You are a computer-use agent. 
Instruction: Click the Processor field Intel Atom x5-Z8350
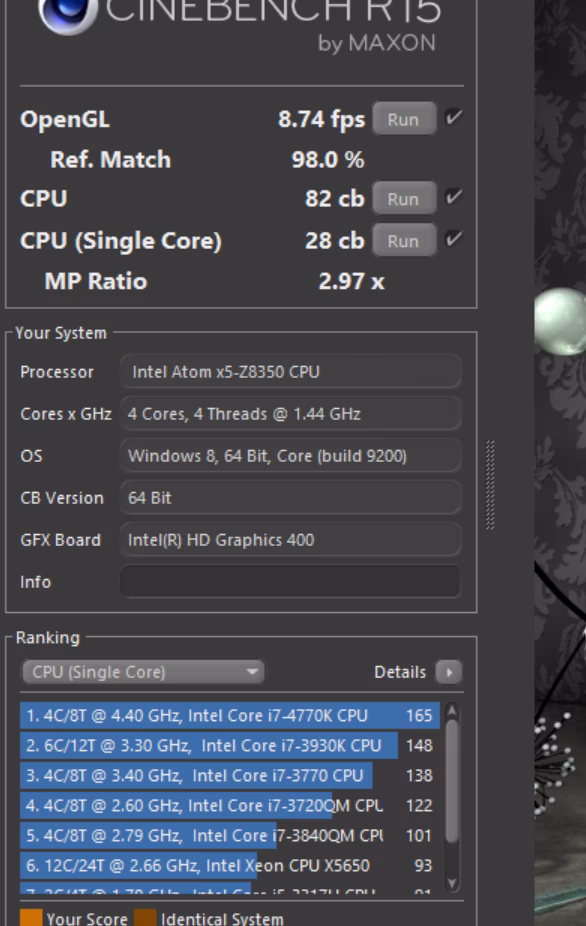click(x=290, y=371)
